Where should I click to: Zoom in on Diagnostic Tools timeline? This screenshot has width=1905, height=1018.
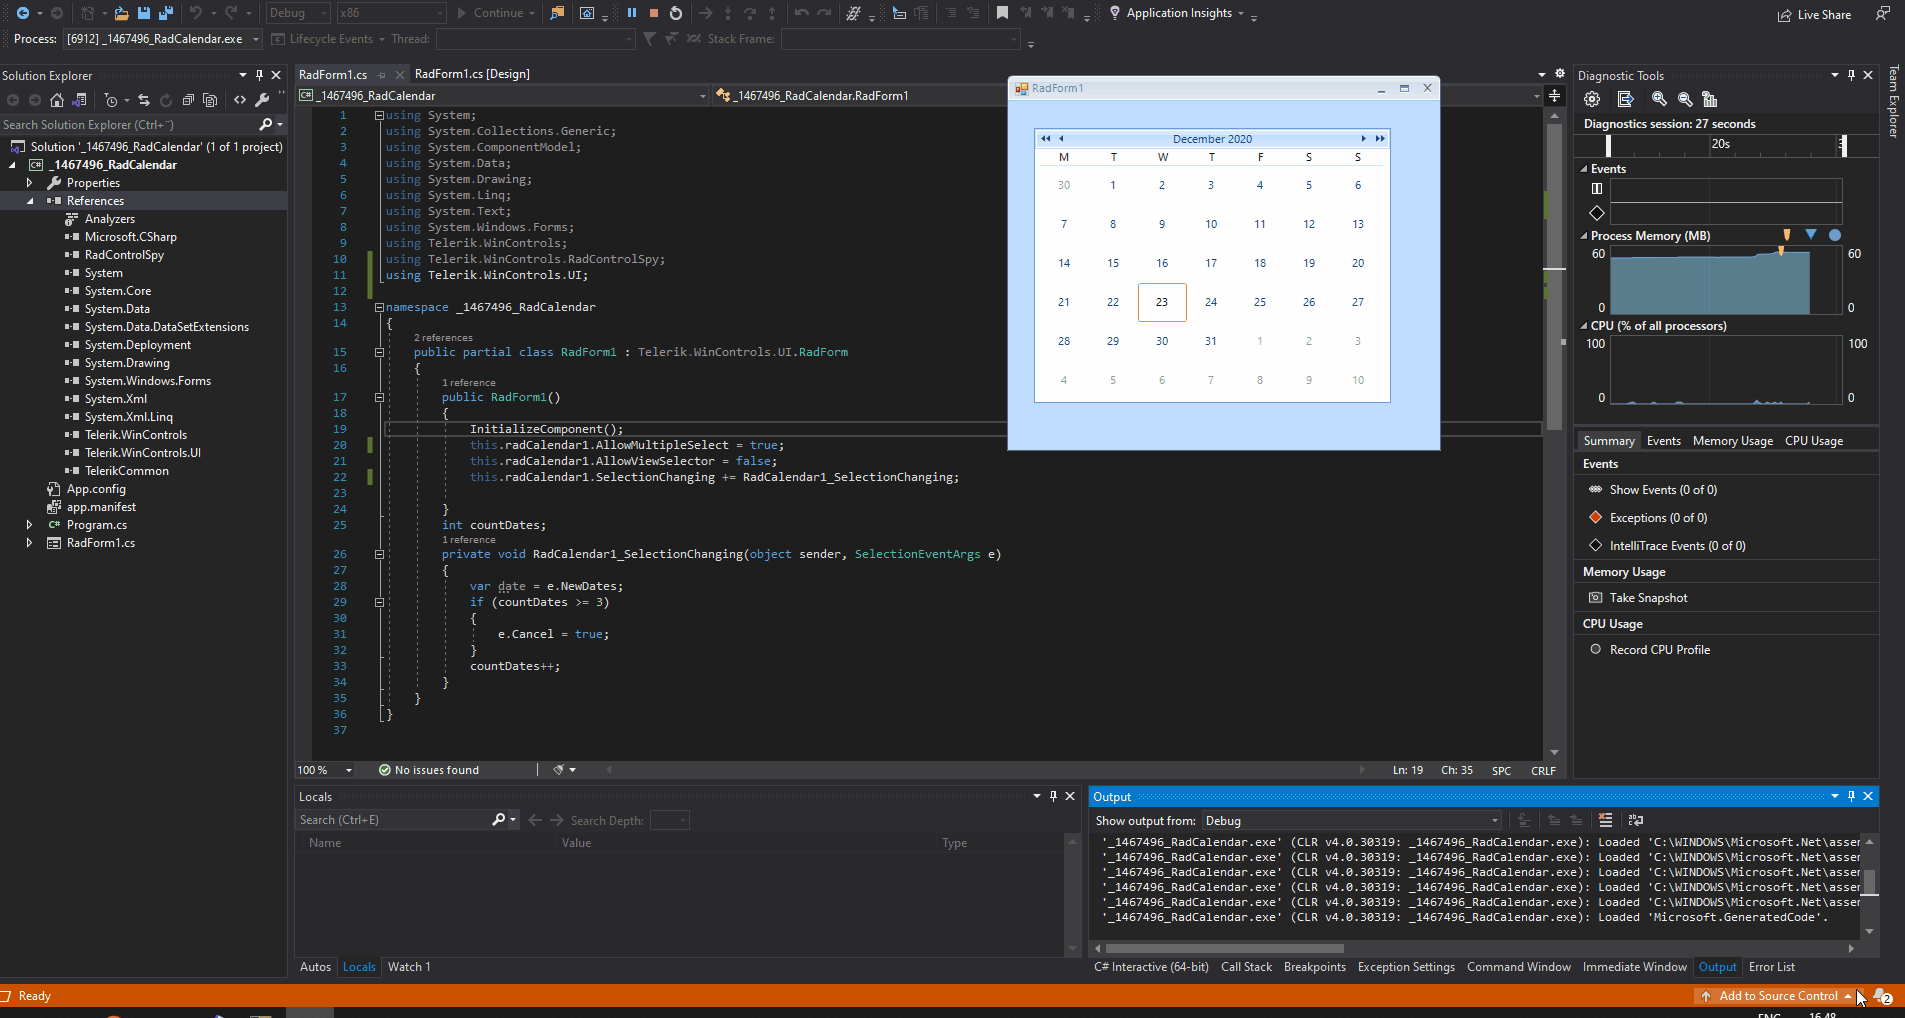tap(1659, 99)
